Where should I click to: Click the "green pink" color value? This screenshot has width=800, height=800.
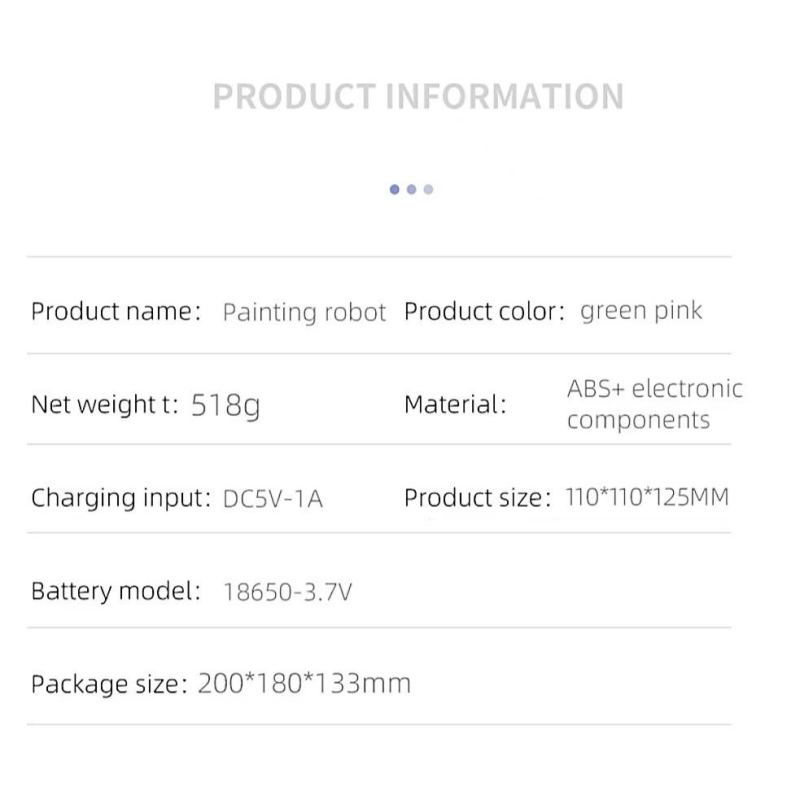(x=641, y=311)
